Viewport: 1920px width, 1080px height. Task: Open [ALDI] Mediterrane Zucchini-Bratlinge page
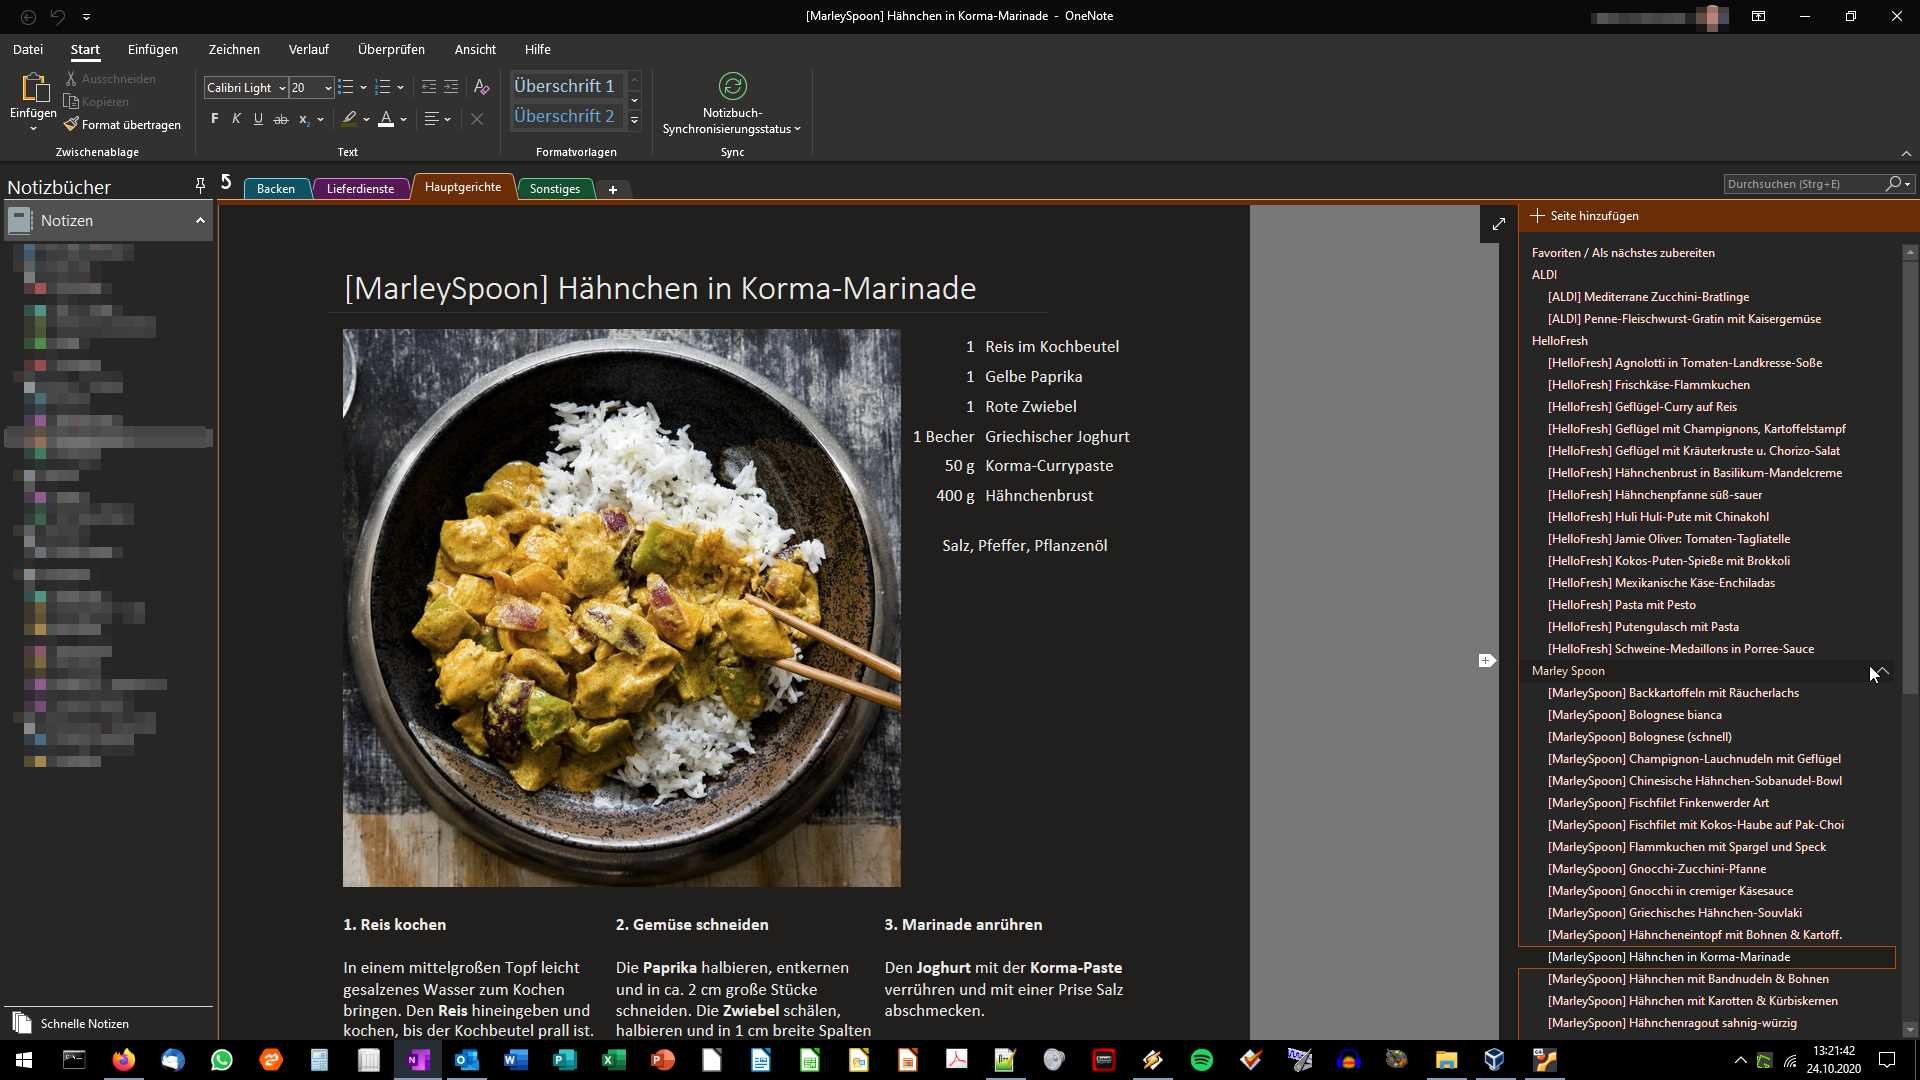[1648, 297]
